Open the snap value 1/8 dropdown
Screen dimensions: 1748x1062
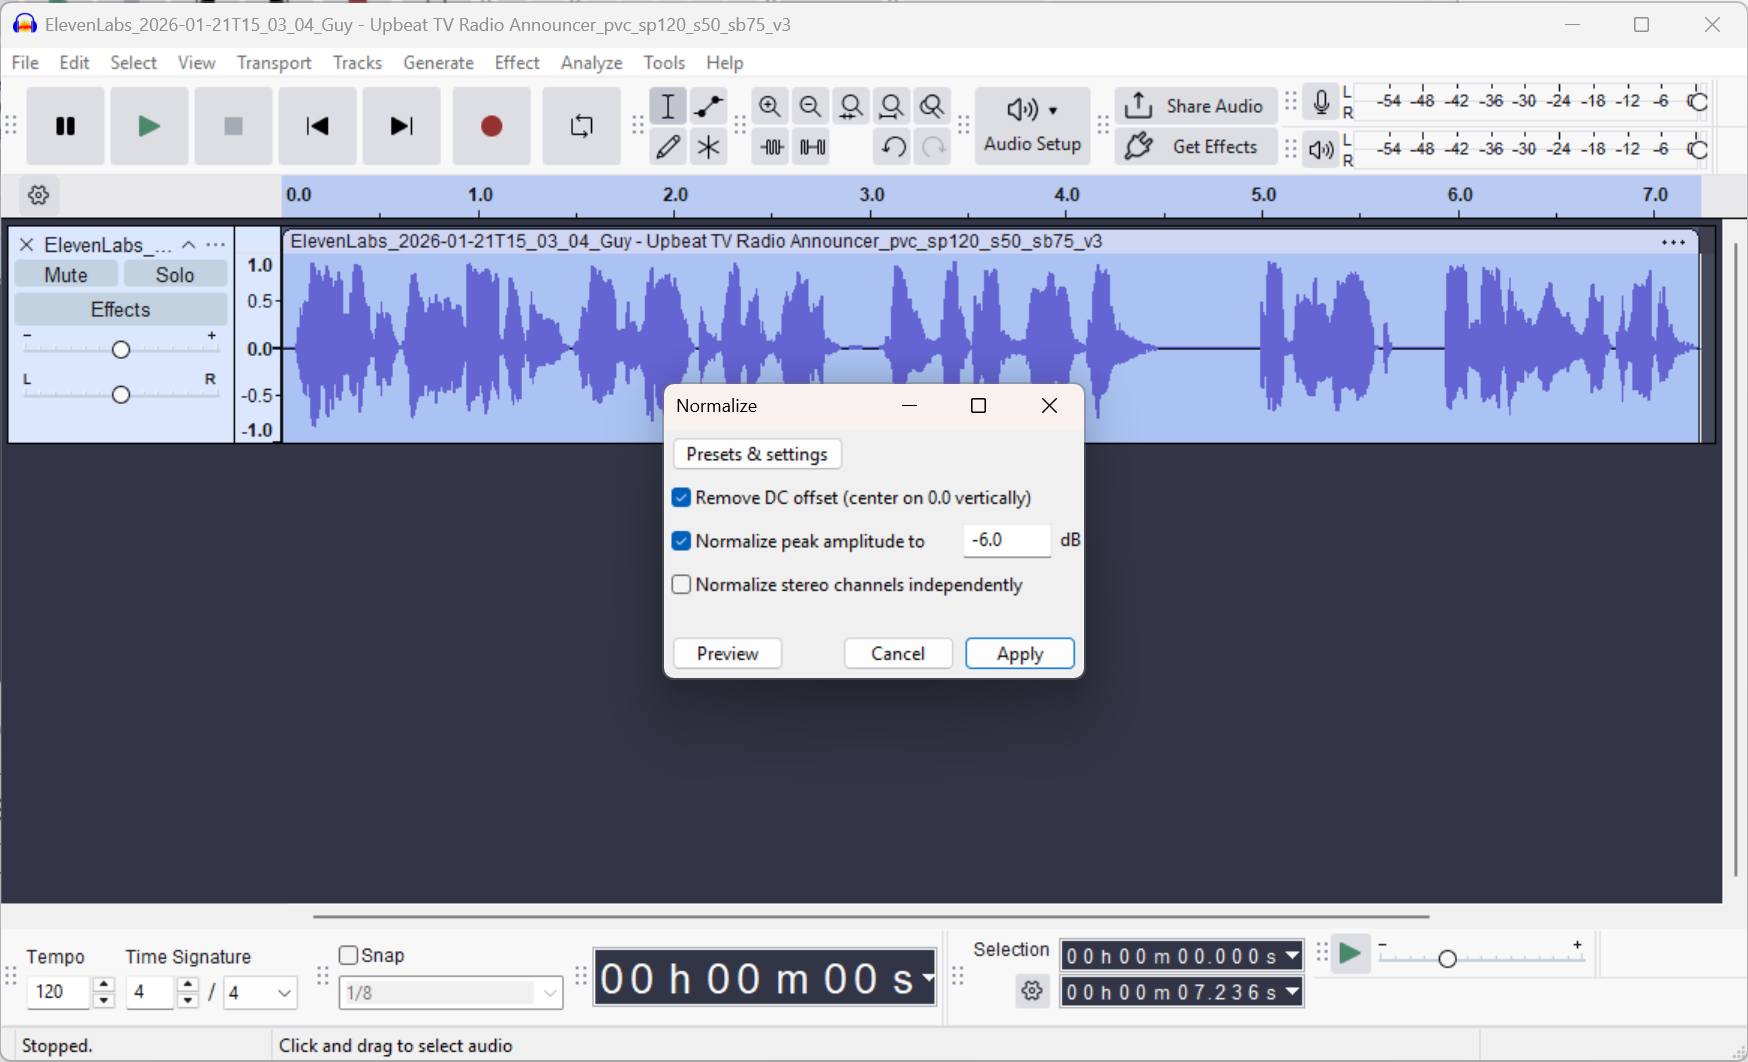(549, 993)
